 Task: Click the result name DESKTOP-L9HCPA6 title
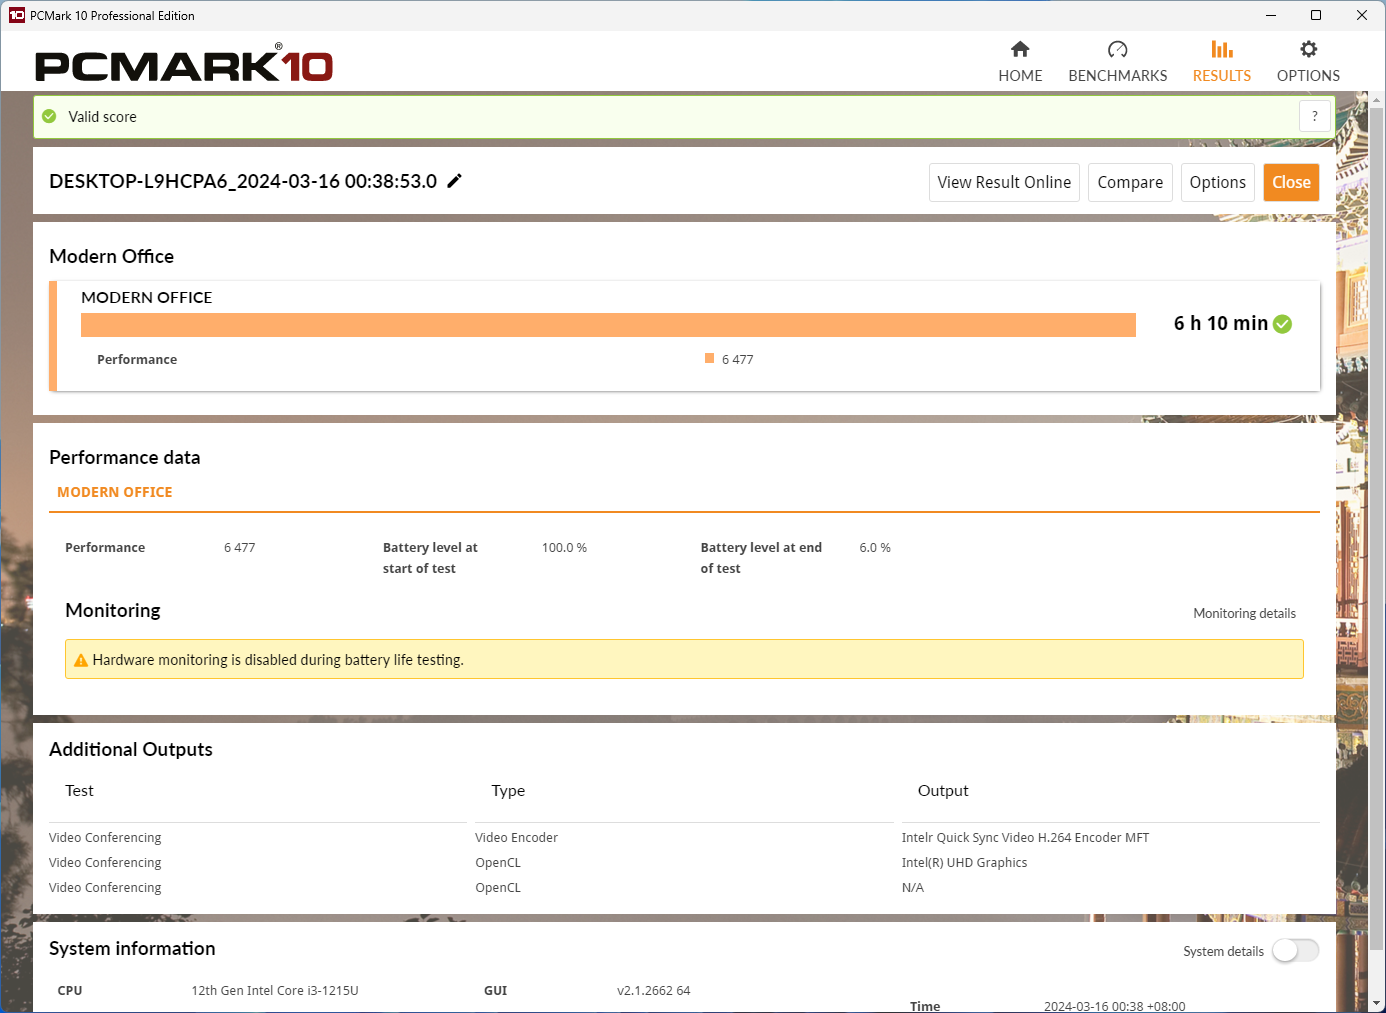(x=243, y=181)
